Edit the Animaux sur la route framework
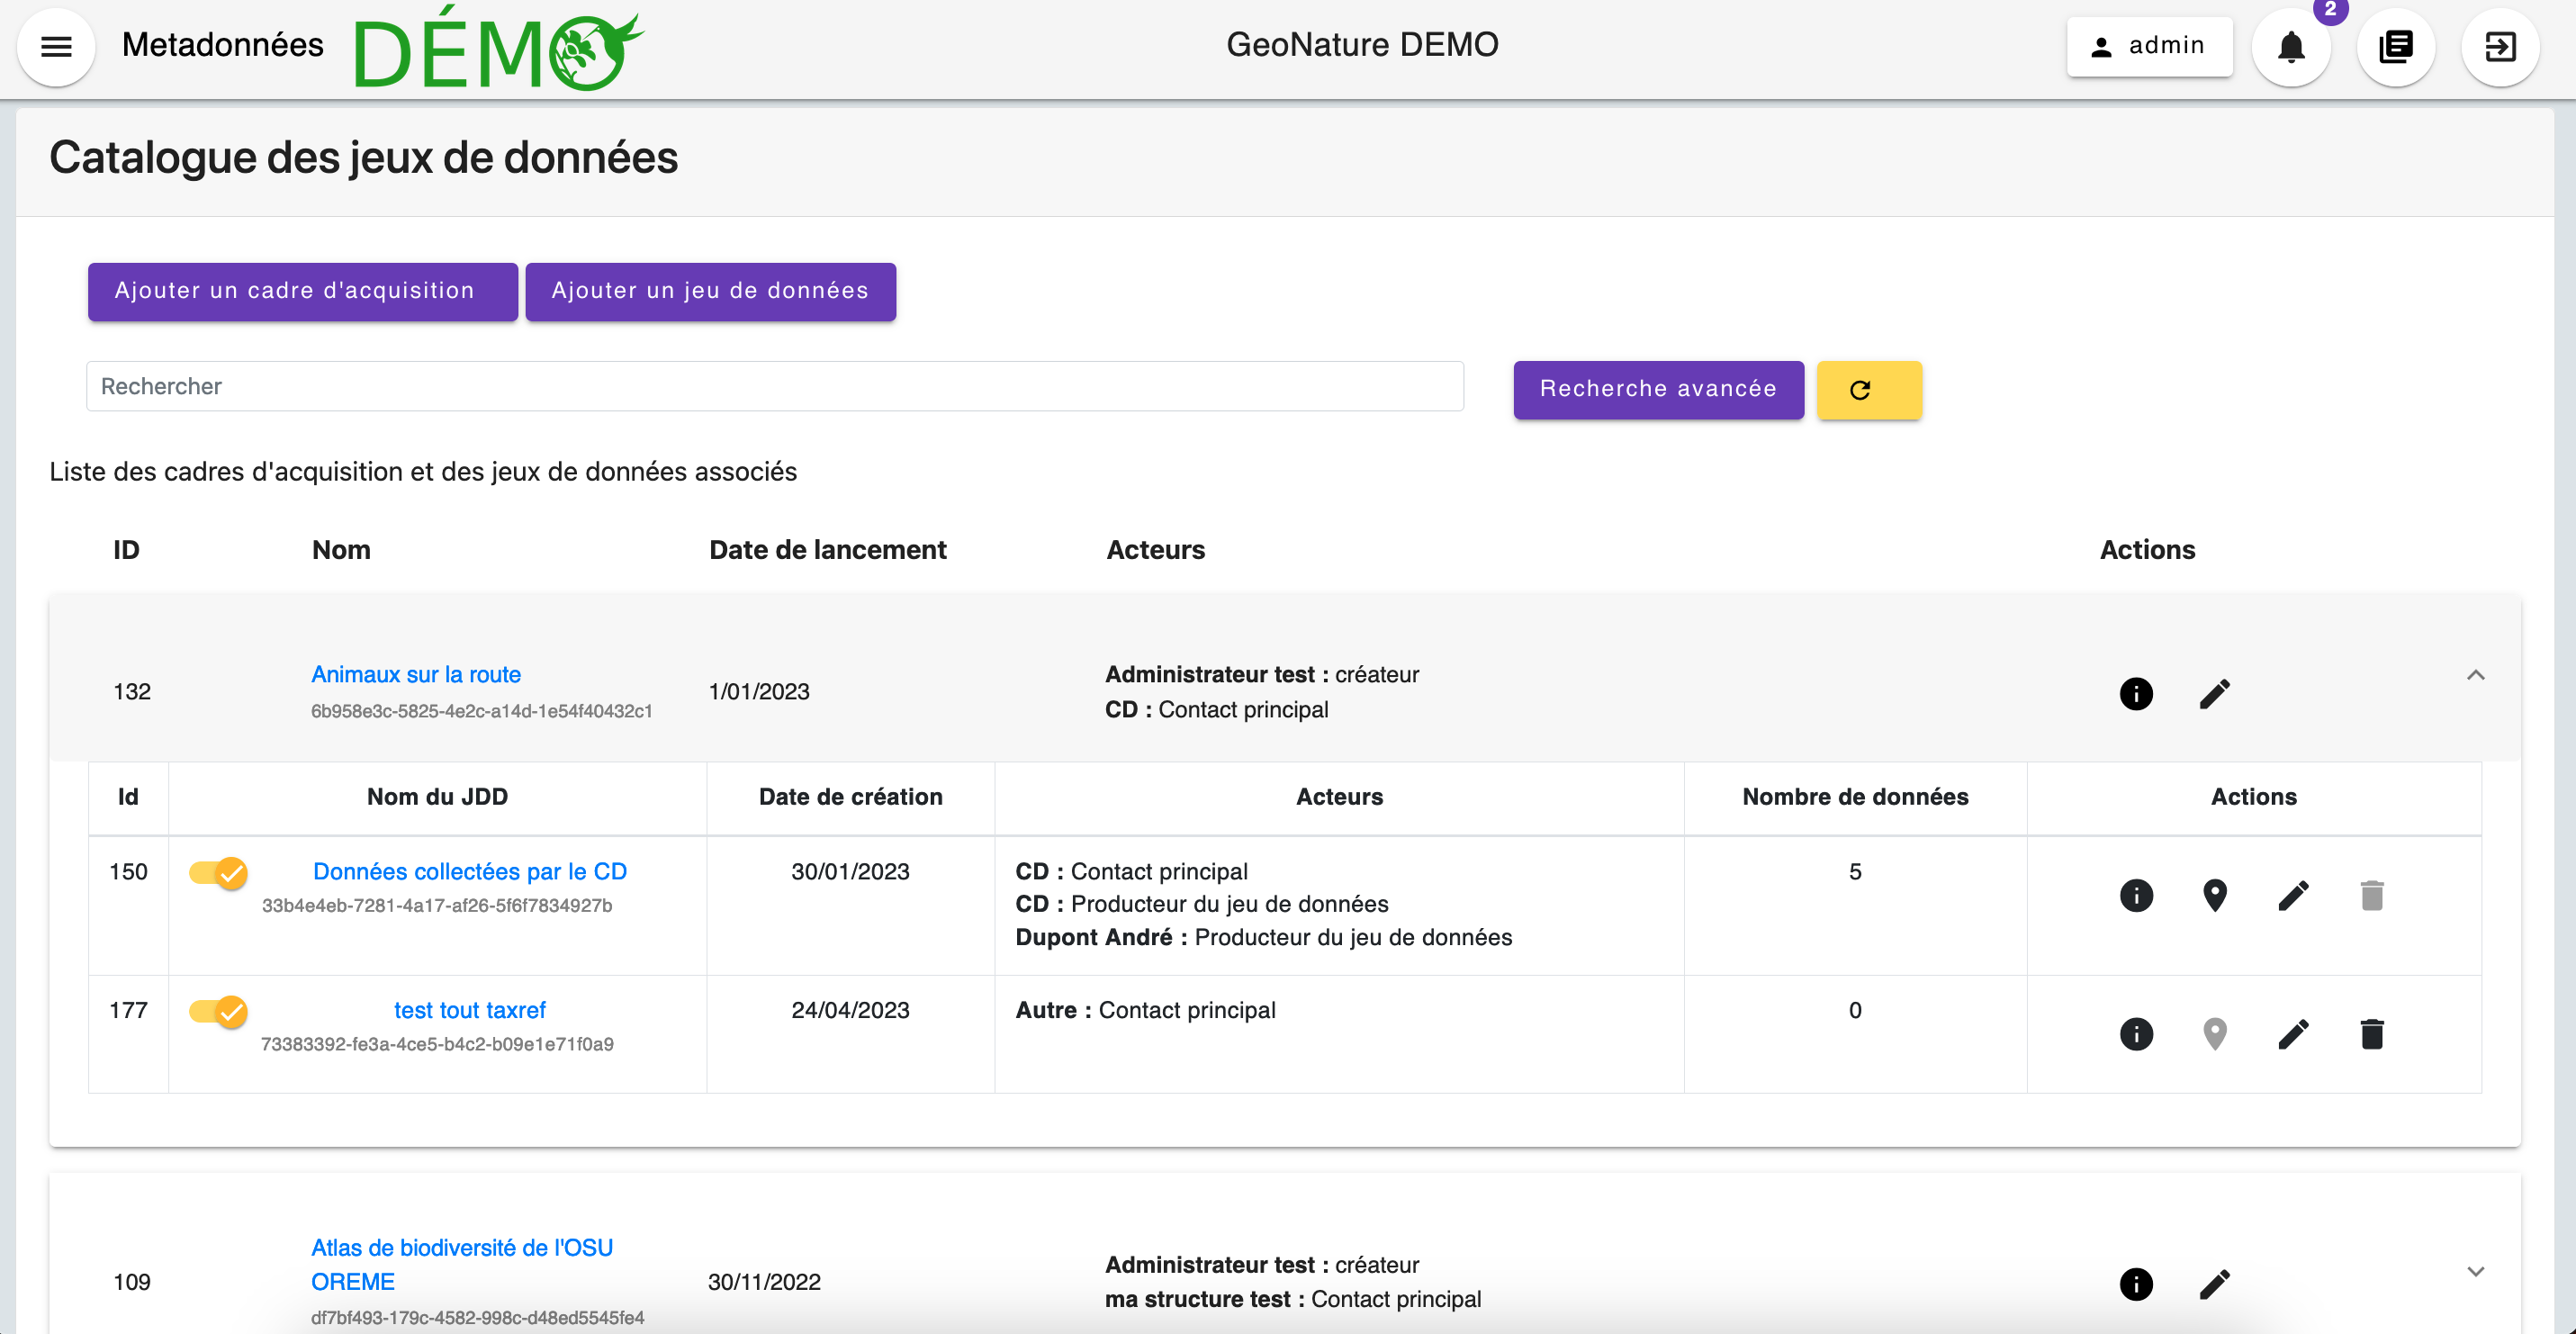The width and height of the screenshot is (2576, 1334). click(2215, 693)
